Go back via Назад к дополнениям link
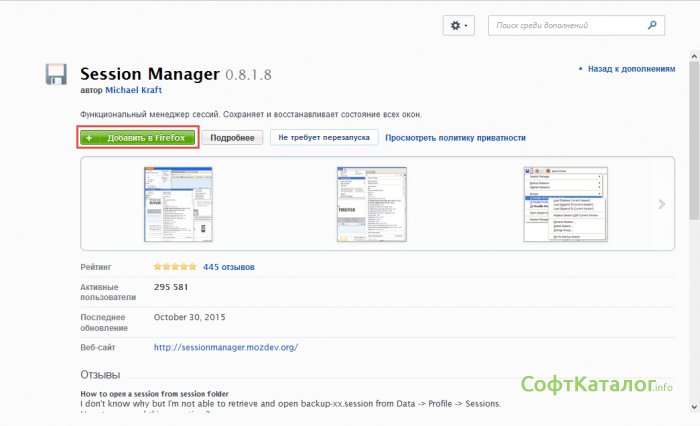Screen dimensions: 700x426 [630, 69]
